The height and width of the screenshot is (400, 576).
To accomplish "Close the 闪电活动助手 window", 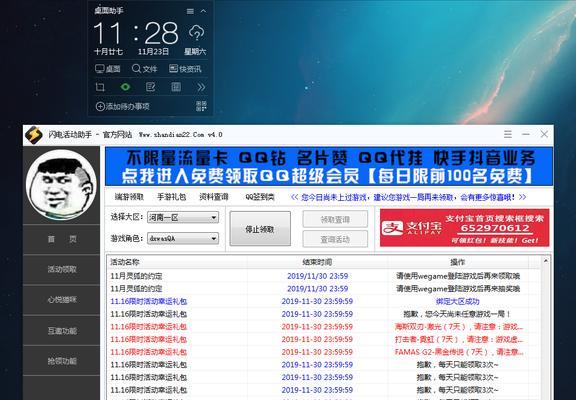I will [x=544, y=134].
